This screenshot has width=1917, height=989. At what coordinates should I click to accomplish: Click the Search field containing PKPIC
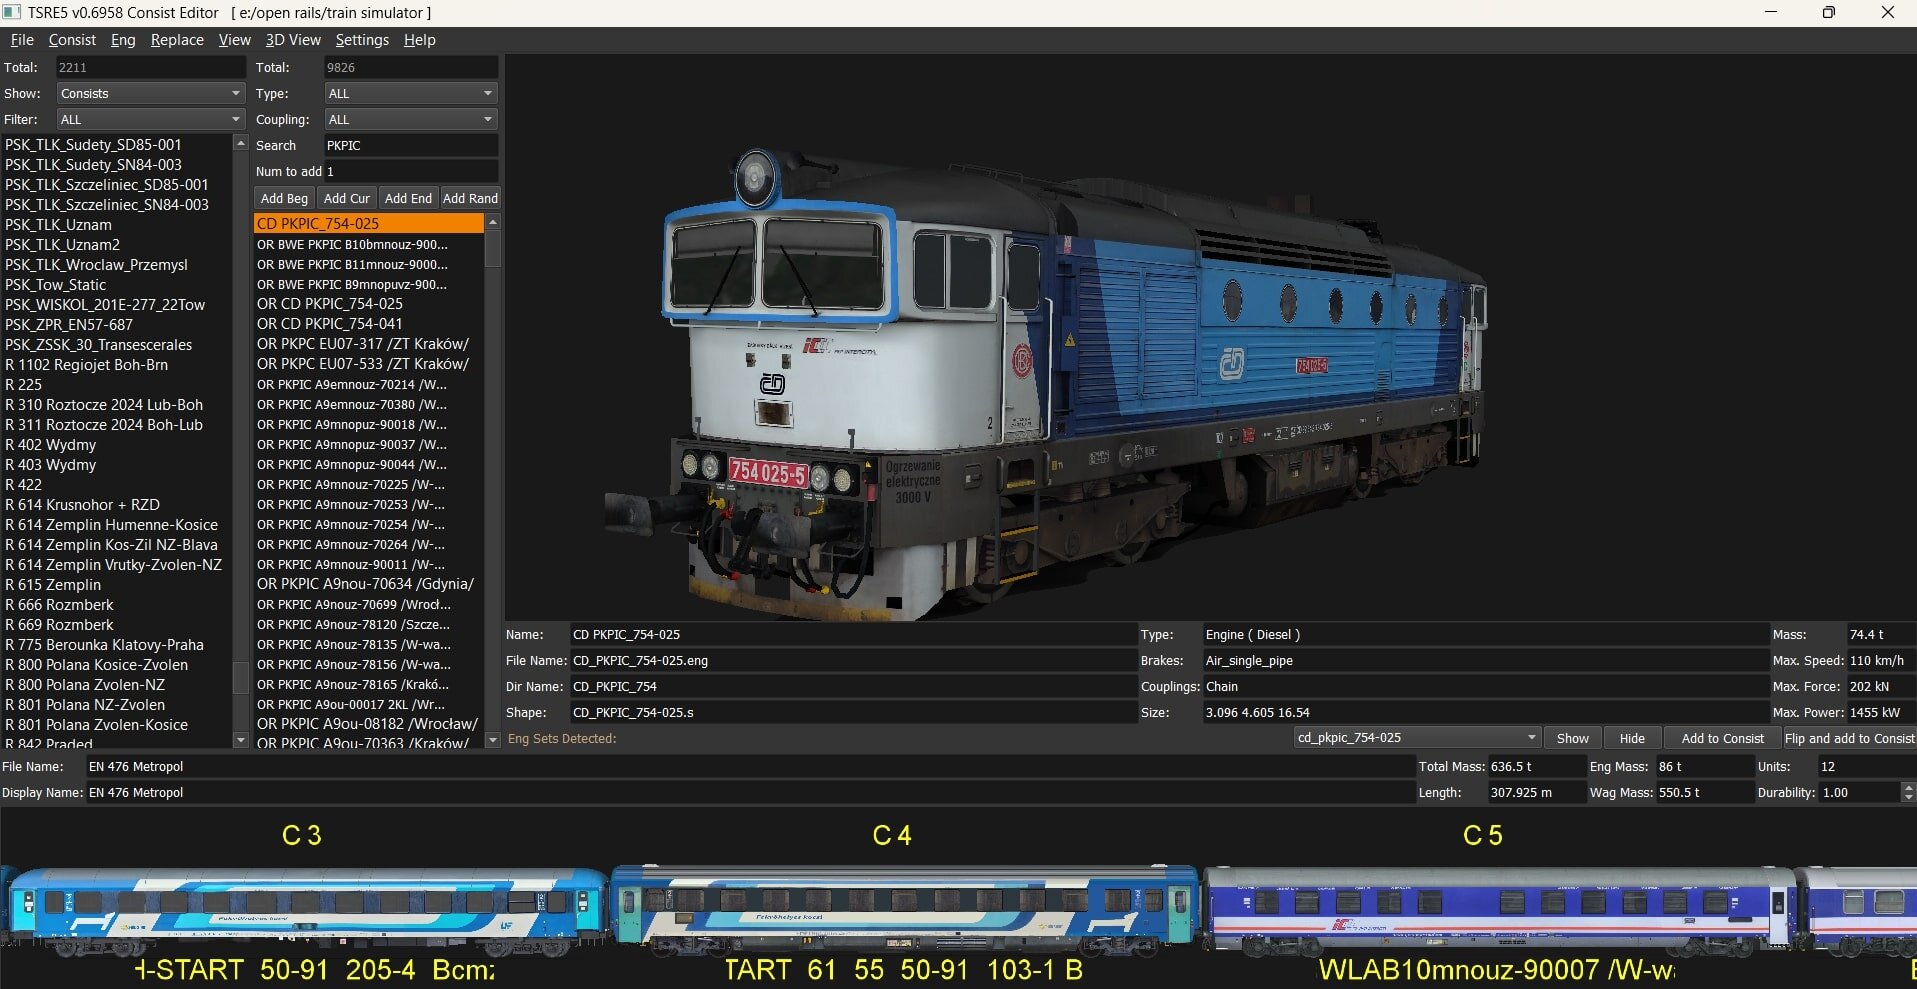click(x=410, y=145)
